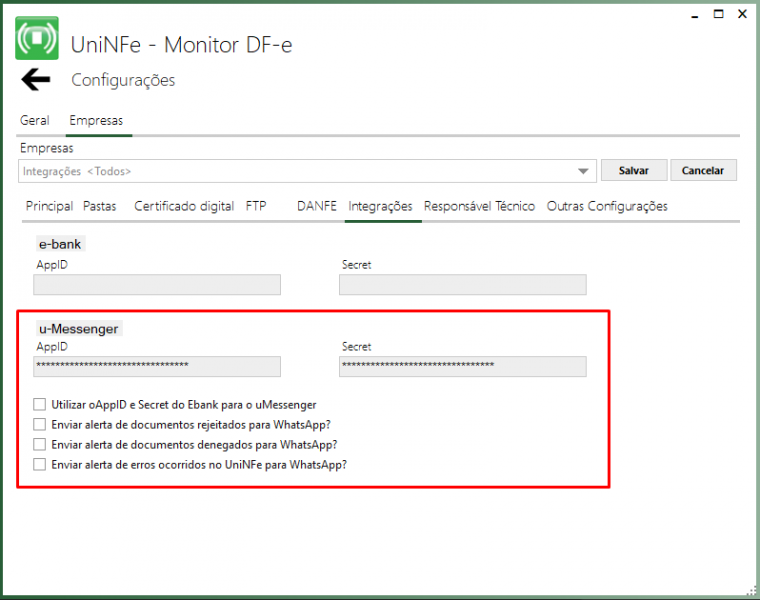Click the u-Messenger AppID field

[157, 366]
